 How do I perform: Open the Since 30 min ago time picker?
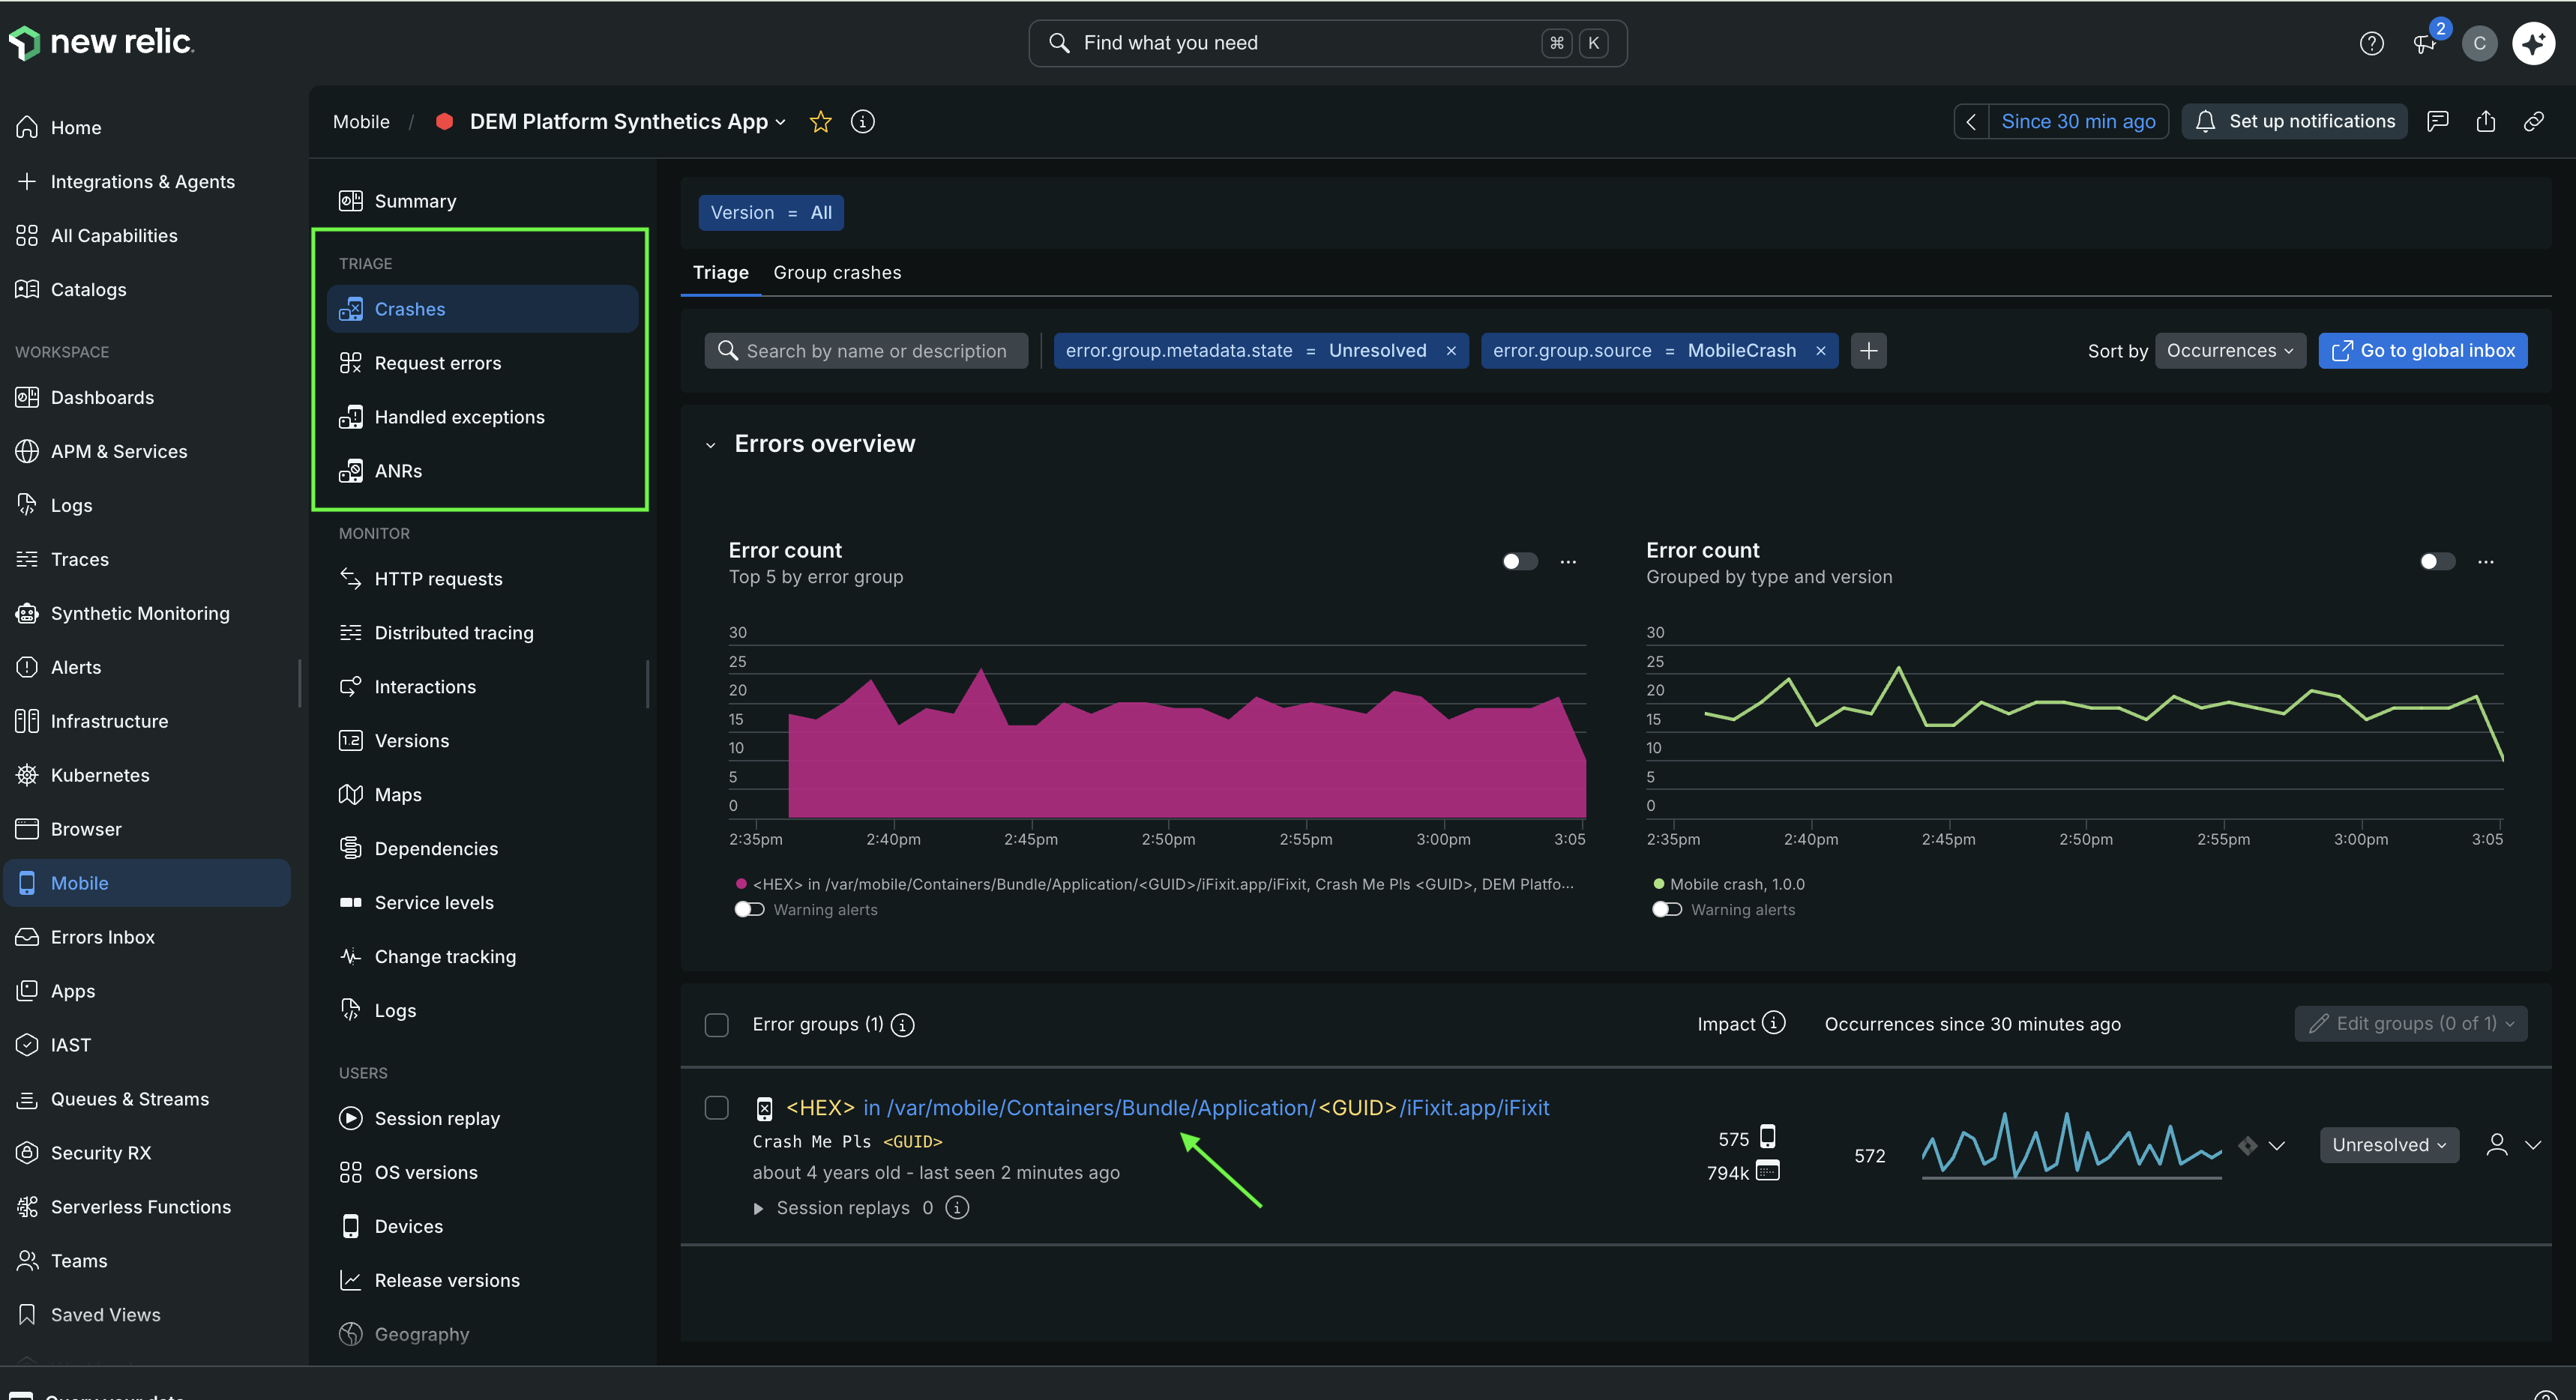[x=2078, y=121]
